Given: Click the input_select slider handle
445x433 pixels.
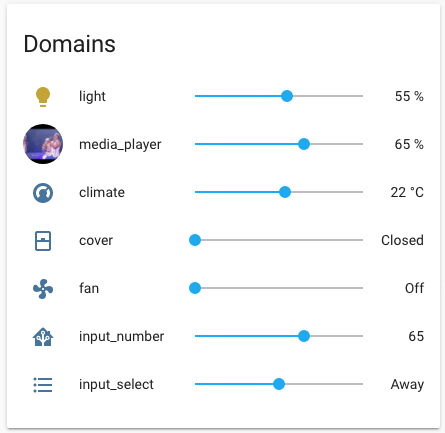Looking at the screenshot, I should (x=279, y=384).
